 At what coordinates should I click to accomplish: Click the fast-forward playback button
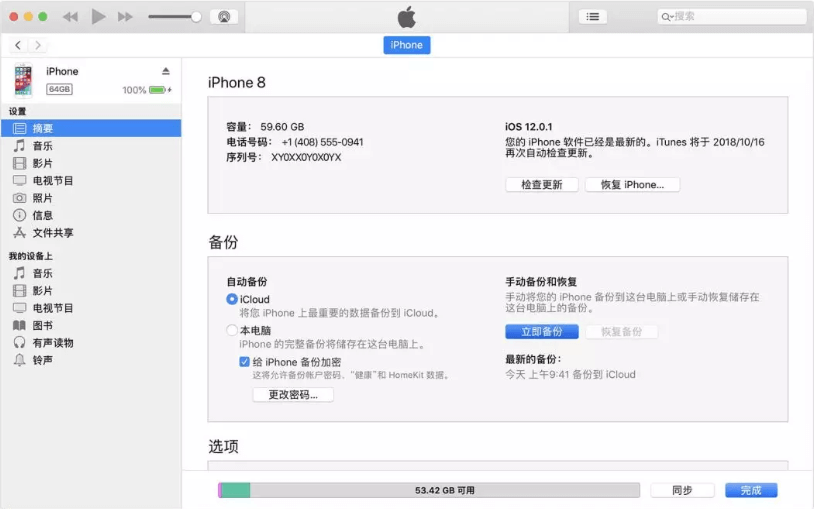[125, 17]
